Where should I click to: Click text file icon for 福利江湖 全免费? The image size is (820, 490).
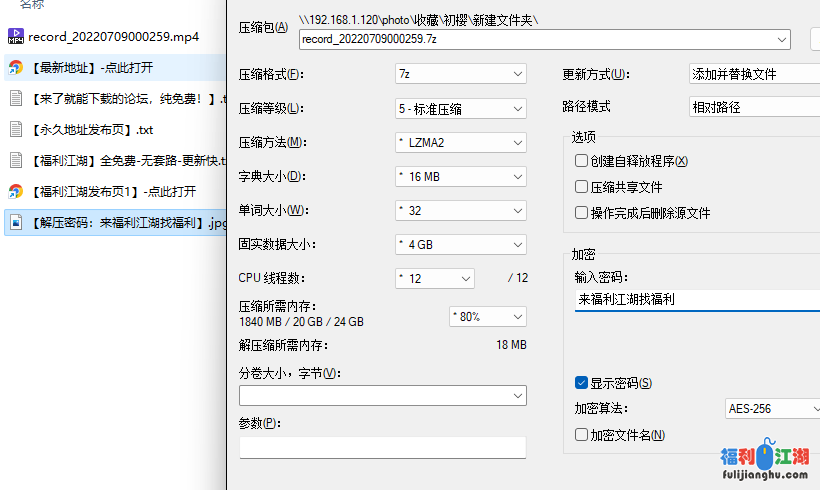pos(16,160)
